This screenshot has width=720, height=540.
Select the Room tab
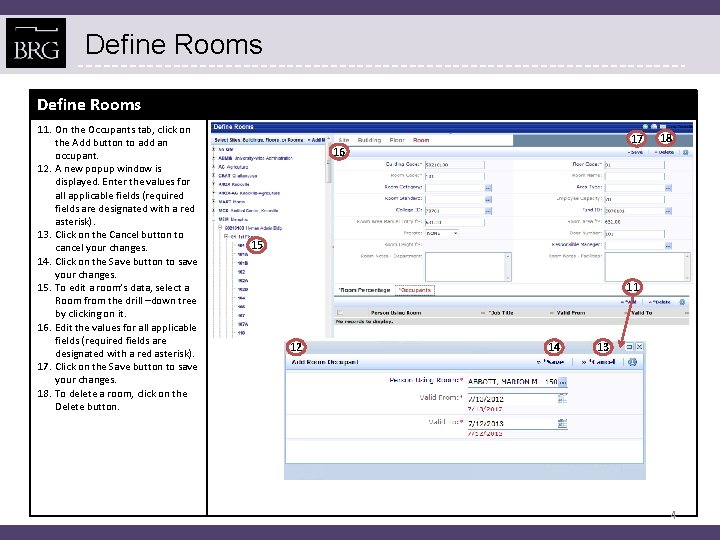(421, 140)
